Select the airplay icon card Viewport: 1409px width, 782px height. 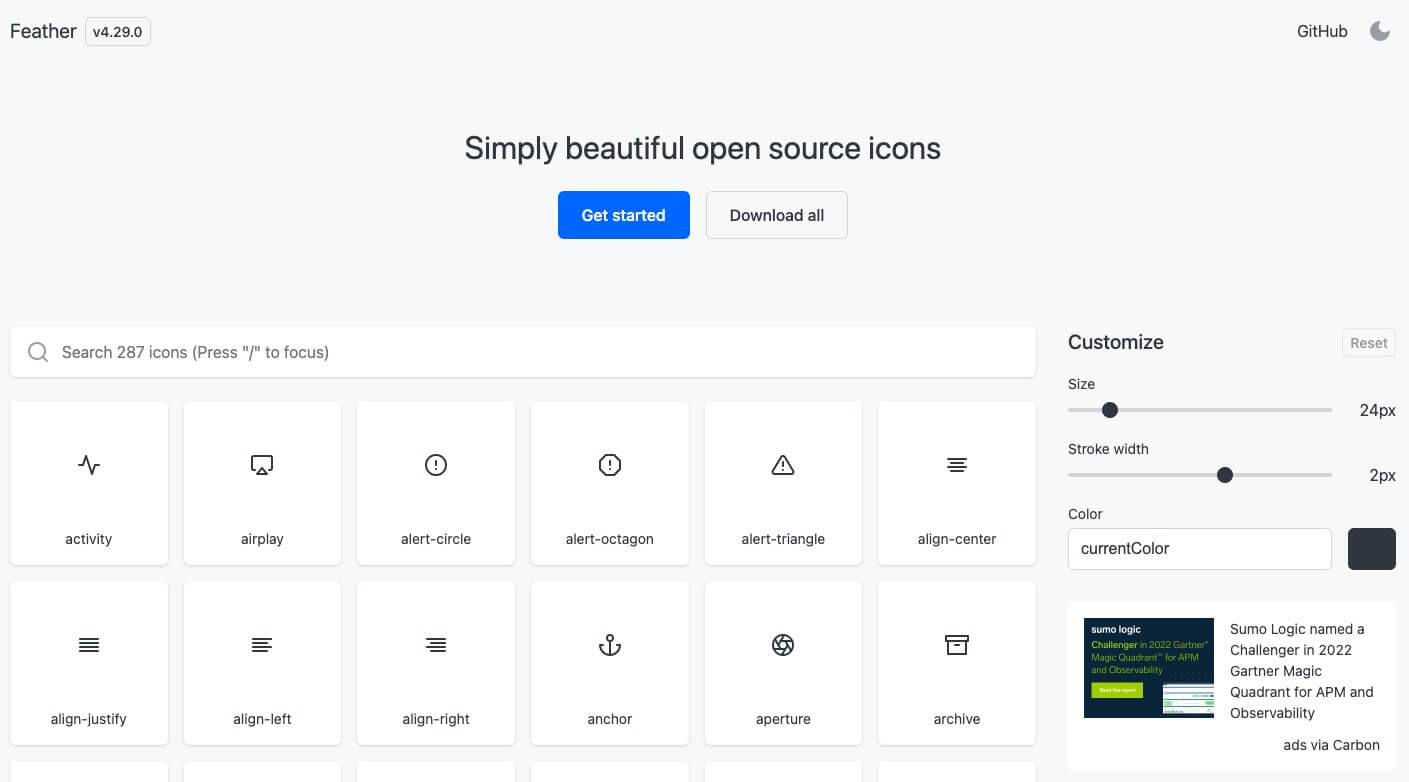[262, 483]
